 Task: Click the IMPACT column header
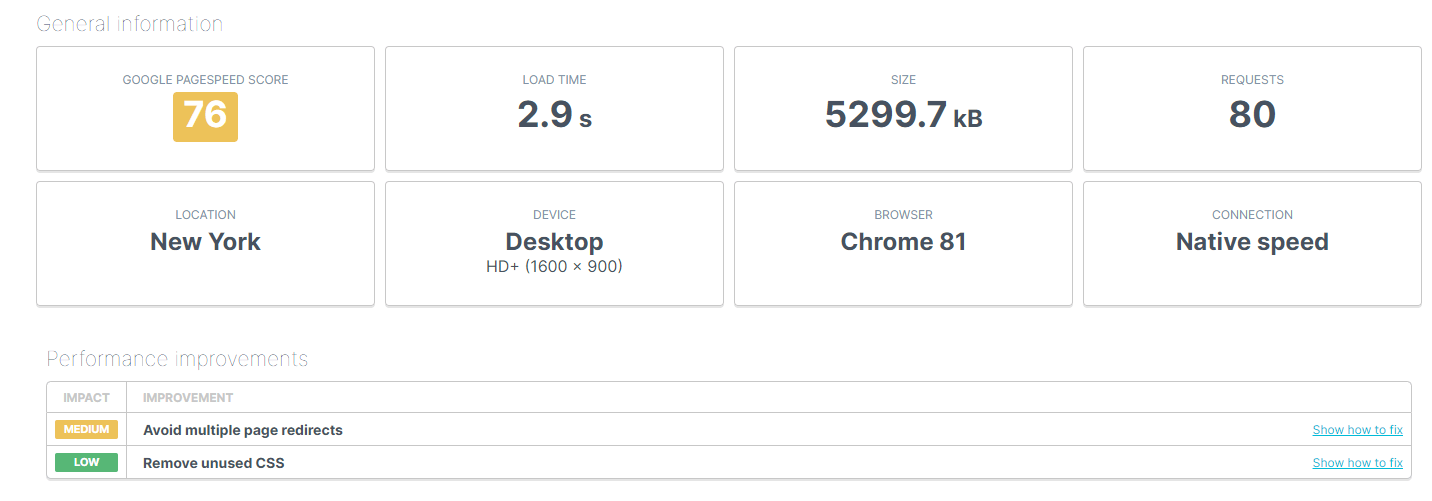(x=86, y=398)
